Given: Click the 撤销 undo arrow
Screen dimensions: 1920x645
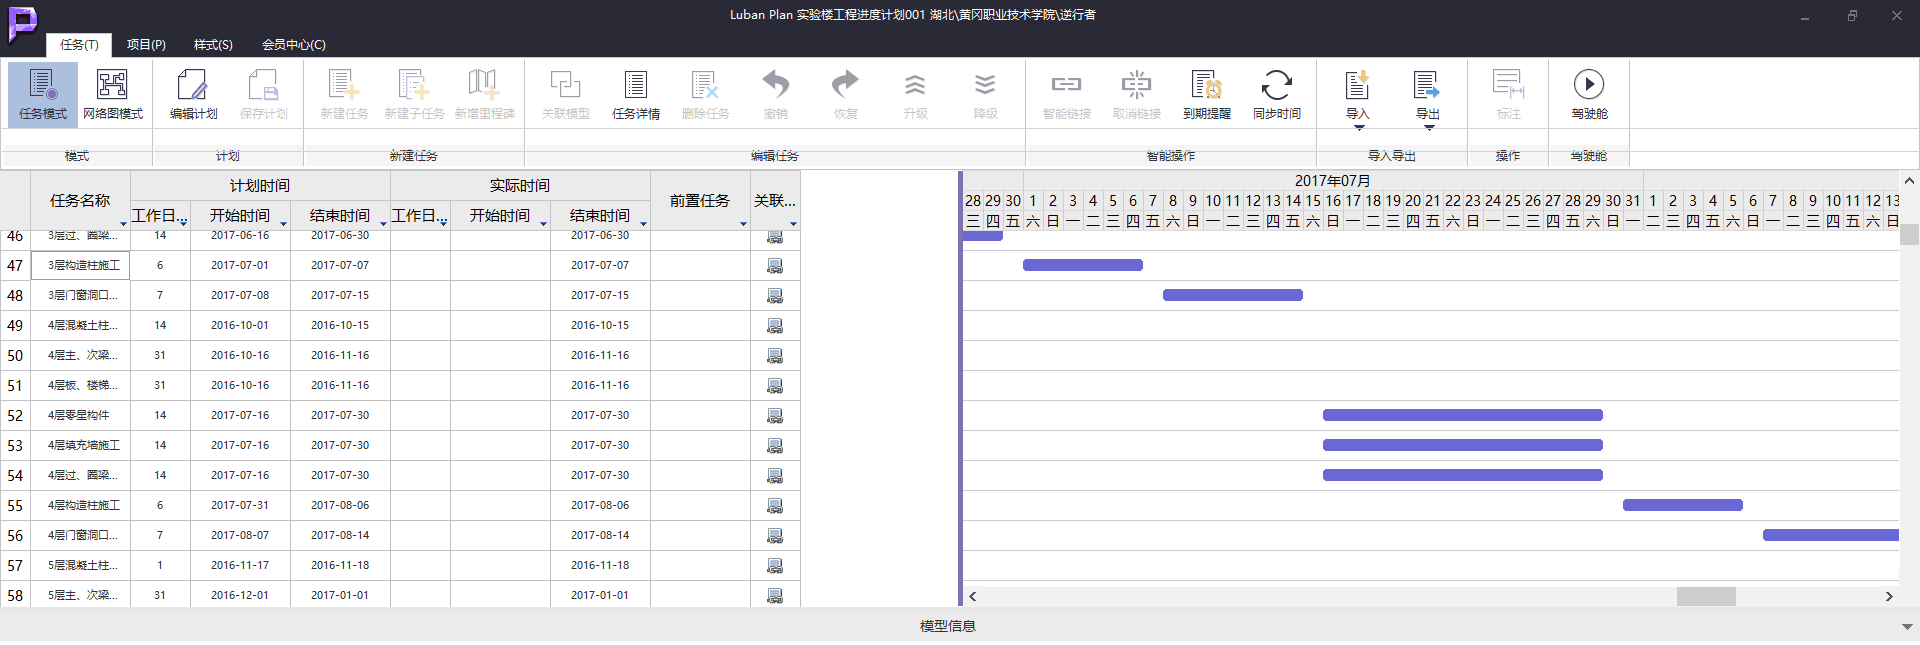Looking at the screenshot, I should pyautogui.click(x=775, y=84).
